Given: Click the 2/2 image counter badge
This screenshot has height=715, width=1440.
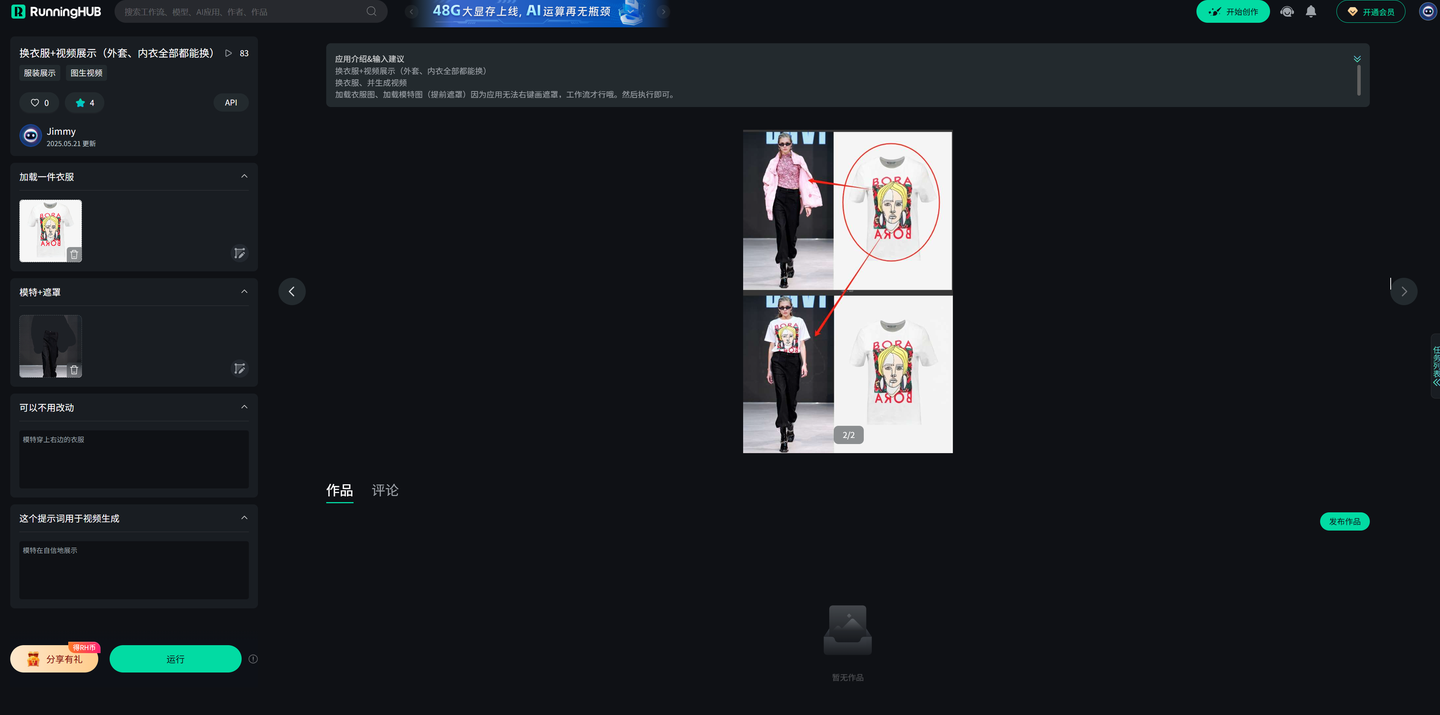Looking at the screenshot, I should point(849,435).
